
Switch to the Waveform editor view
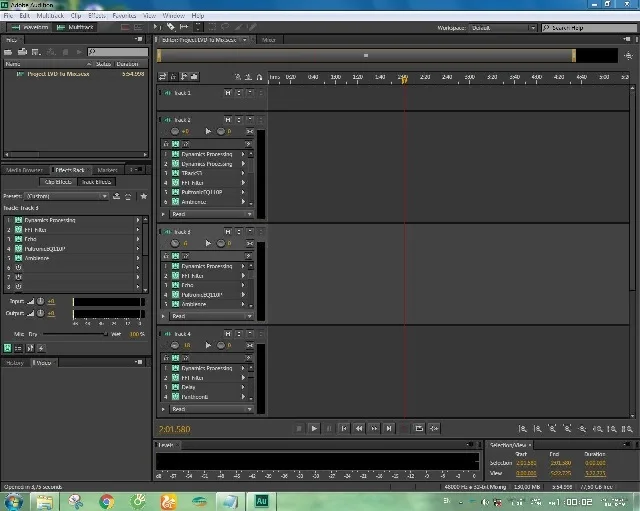click(x=30, y=27)
